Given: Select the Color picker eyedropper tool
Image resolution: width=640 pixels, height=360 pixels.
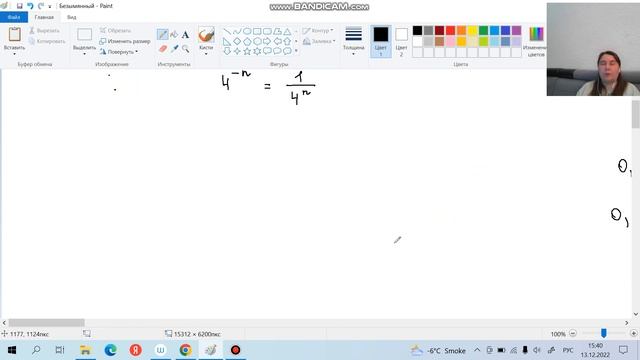Looking at the screenshot, I should click(174, 49).
